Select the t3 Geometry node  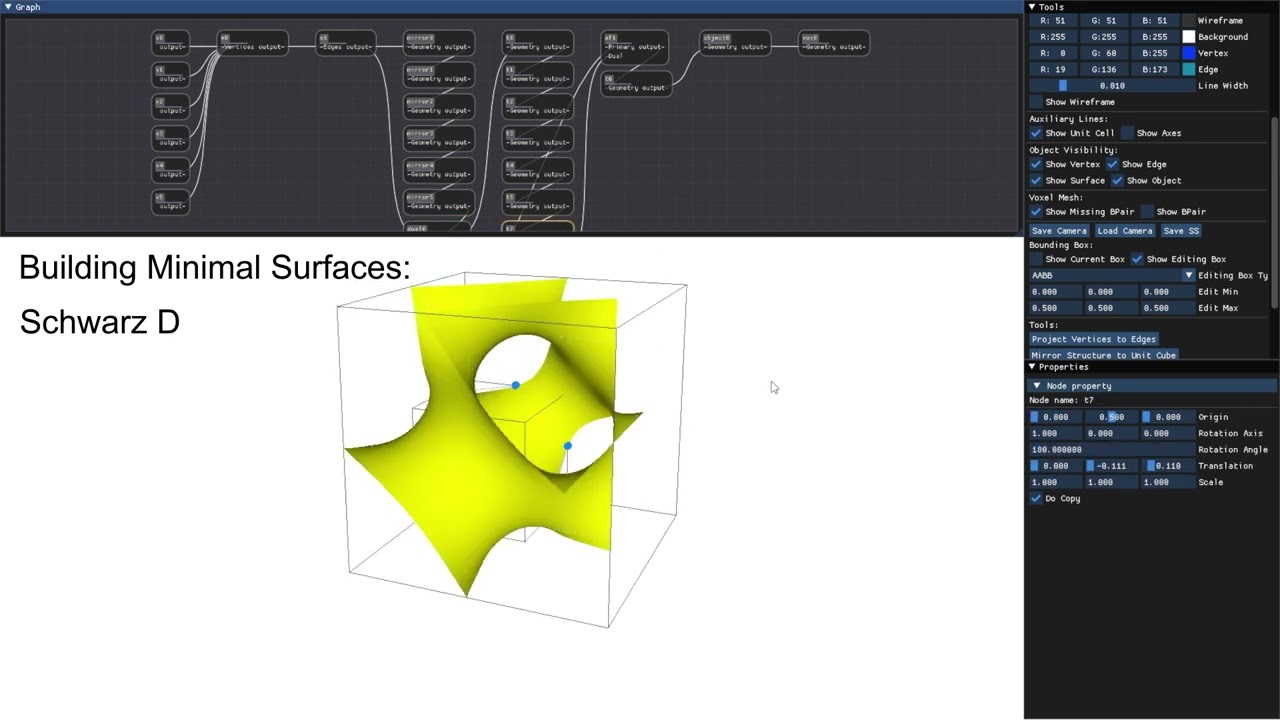coord(538,138)
